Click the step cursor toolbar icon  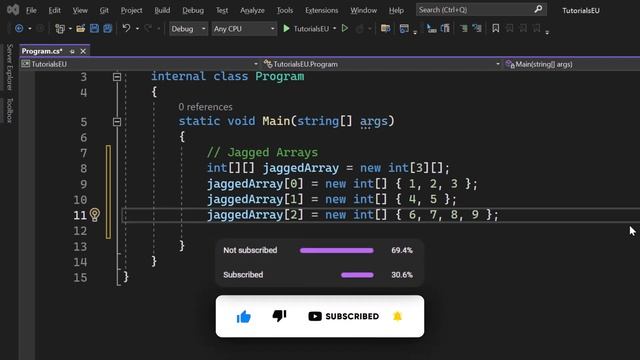[x=431, y=29]
